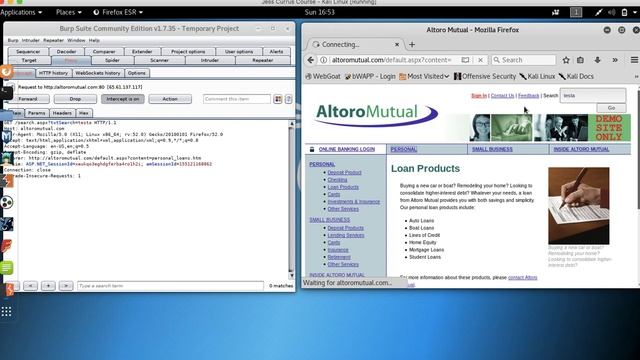The height and width of the screenshot is (360, 640).
Task: Open Firefox ESR app menu
Action: pos(118,12)
